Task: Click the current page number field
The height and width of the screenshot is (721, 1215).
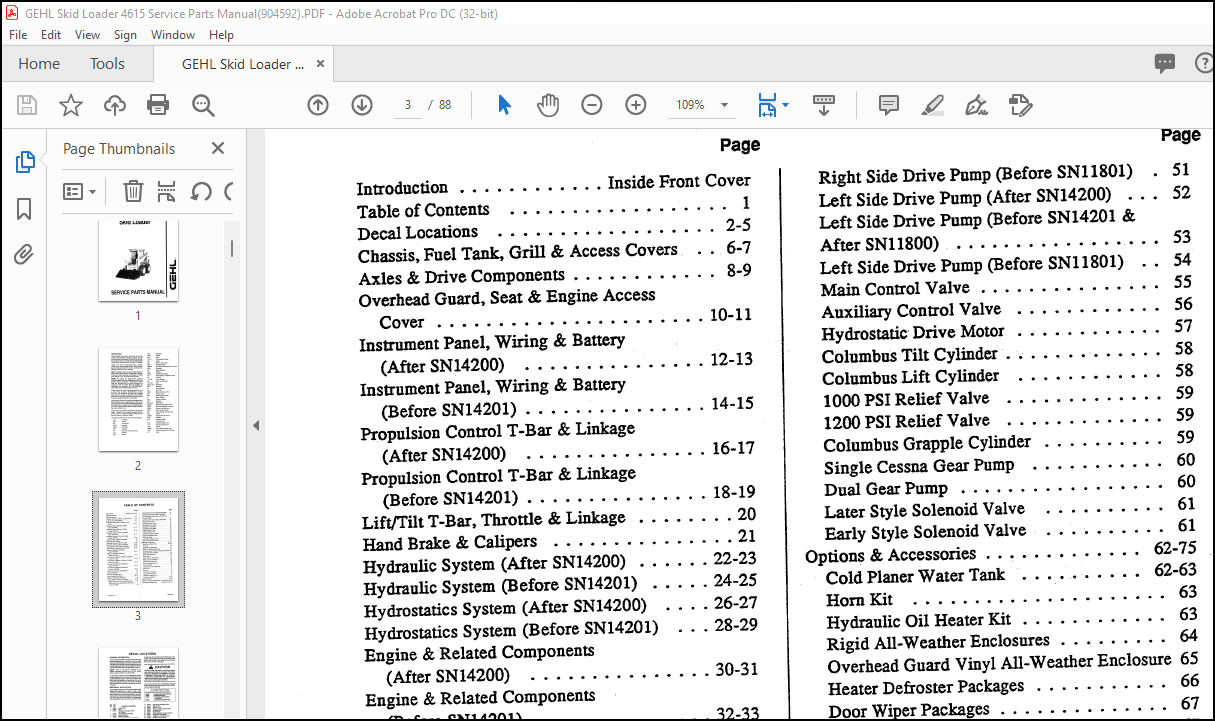Action: 407,105
